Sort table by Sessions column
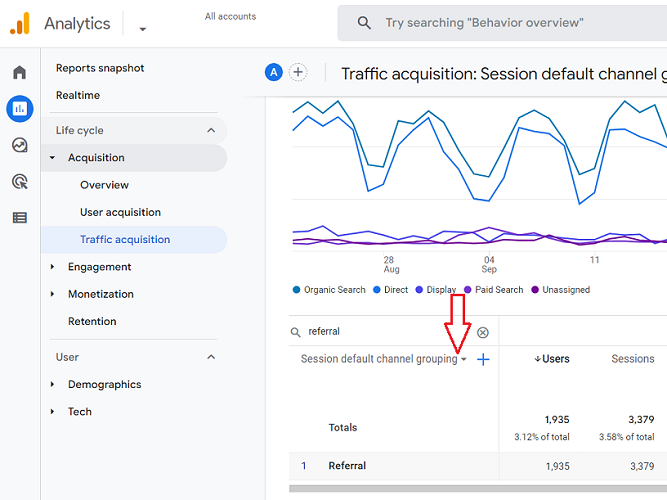The image size is (667, 500). click(633, 359)
